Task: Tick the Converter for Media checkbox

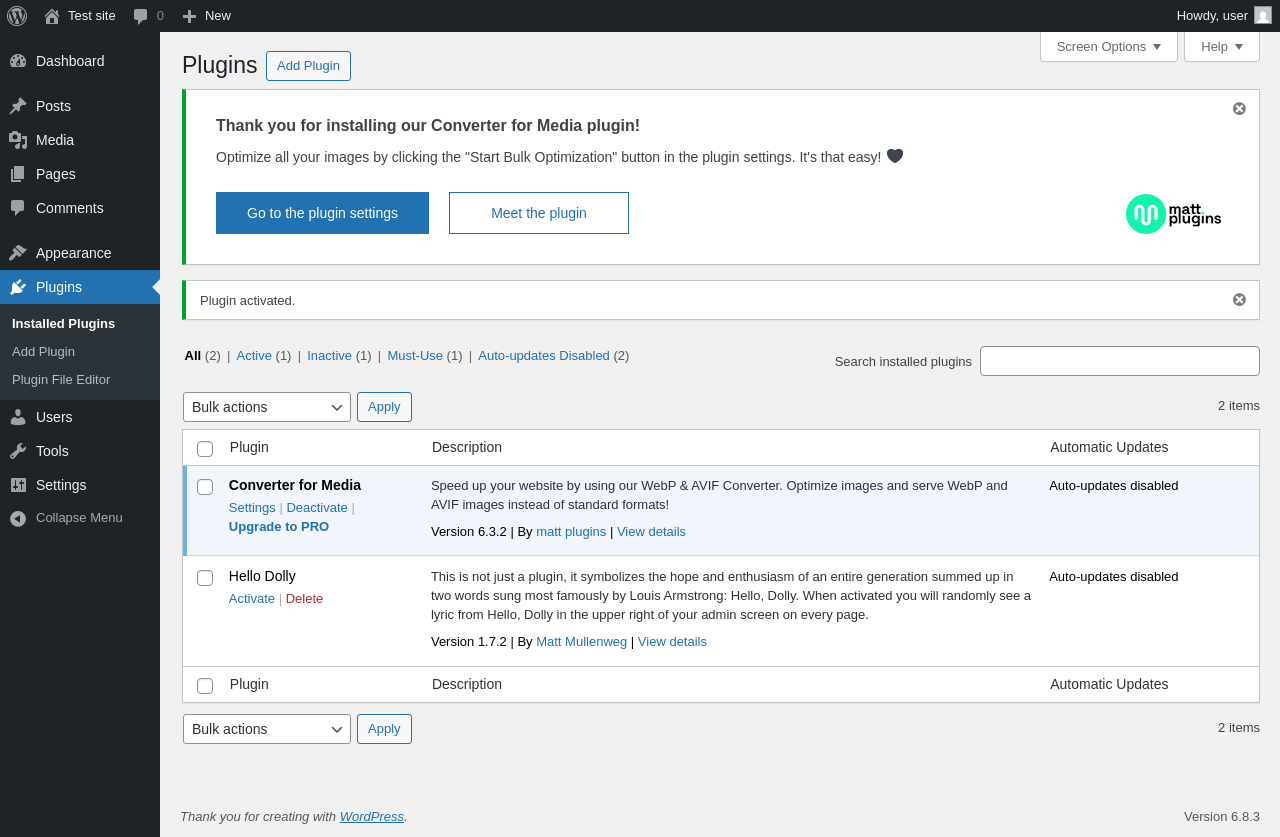Action: (205, 487)
